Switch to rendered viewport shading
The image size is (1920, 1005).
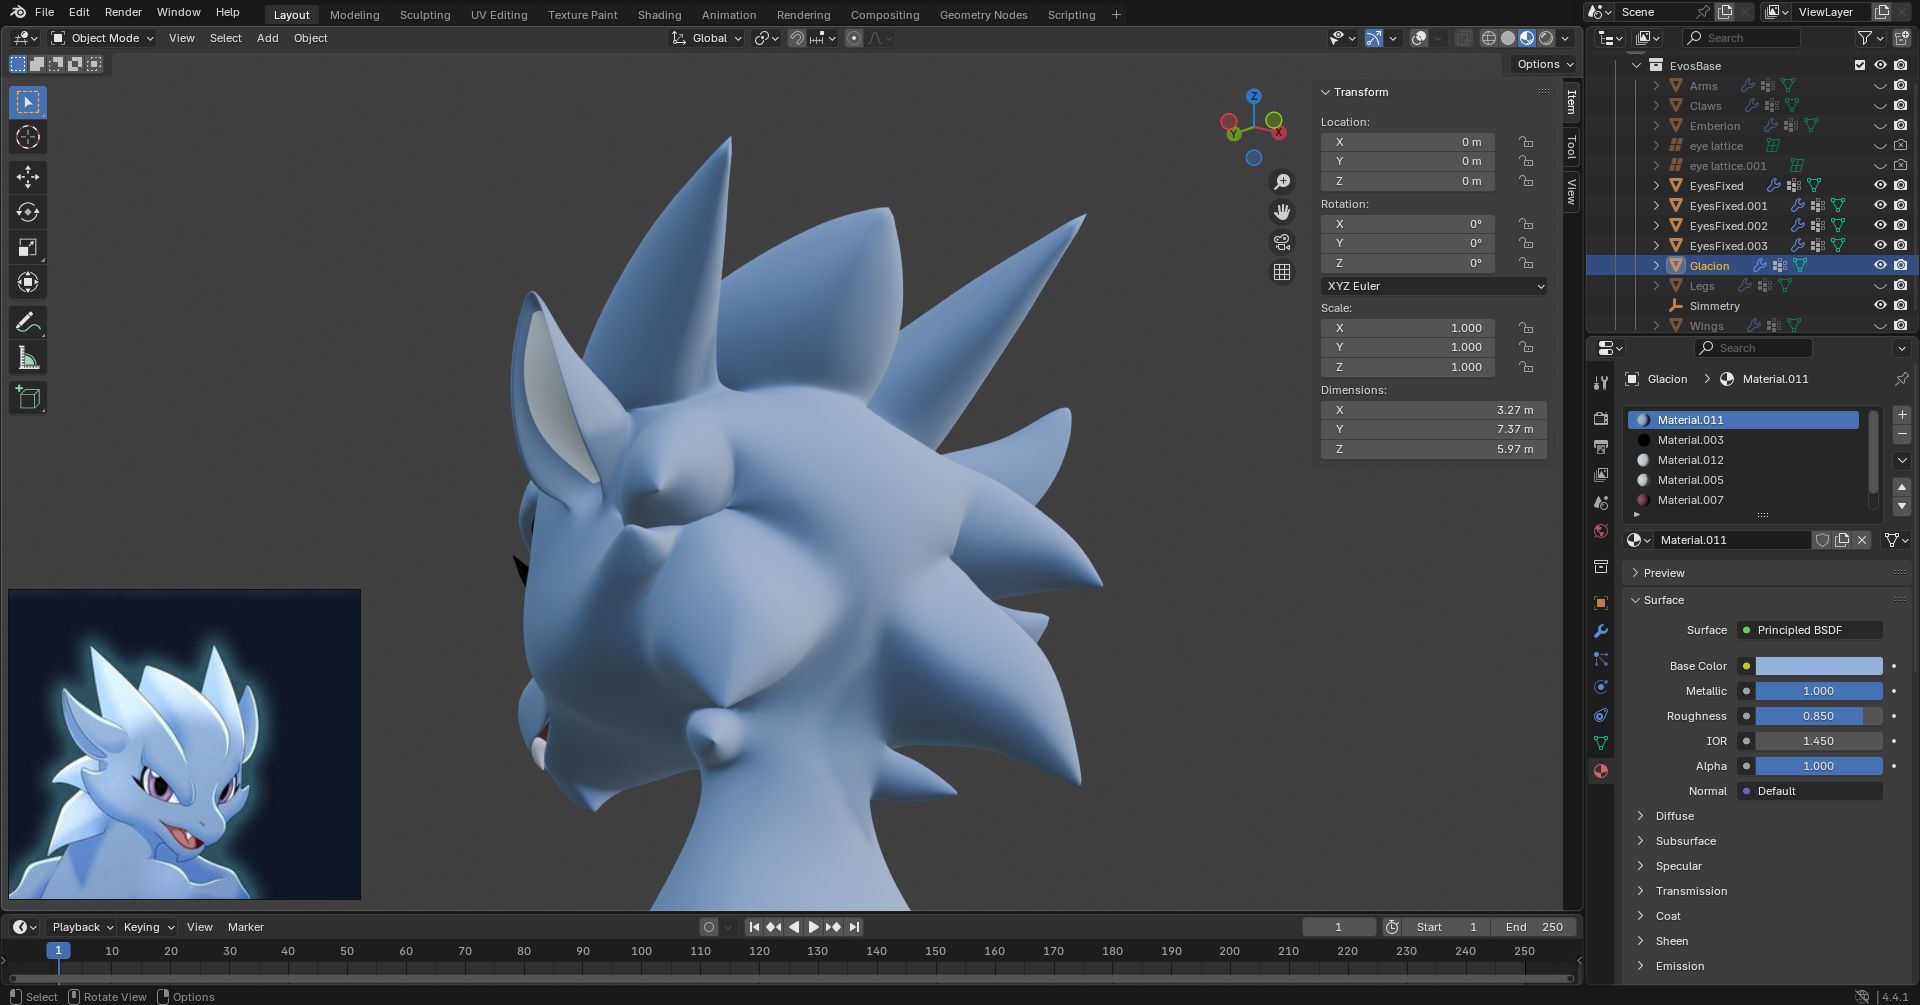[1546, 38]
